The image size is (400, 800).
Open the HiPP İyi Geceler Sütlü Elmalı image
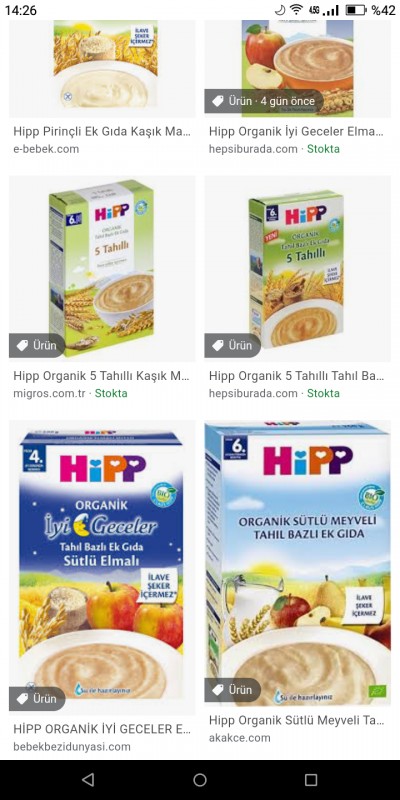[102, 567]
